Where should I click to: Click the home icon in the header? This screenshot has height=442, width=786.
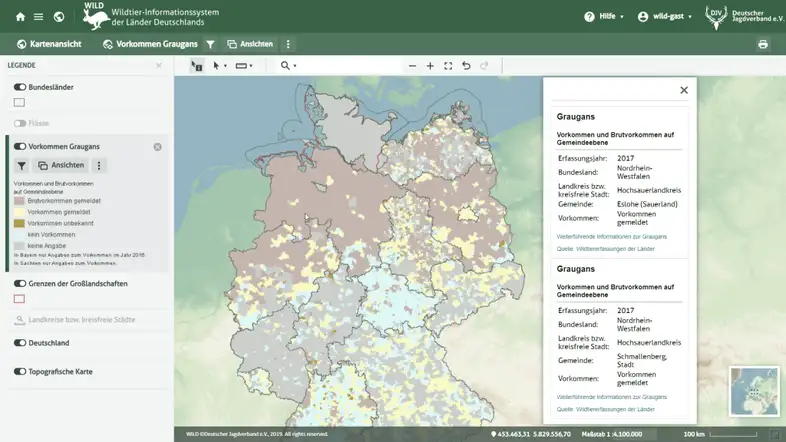pyautogui.click(x=20, y=17)
